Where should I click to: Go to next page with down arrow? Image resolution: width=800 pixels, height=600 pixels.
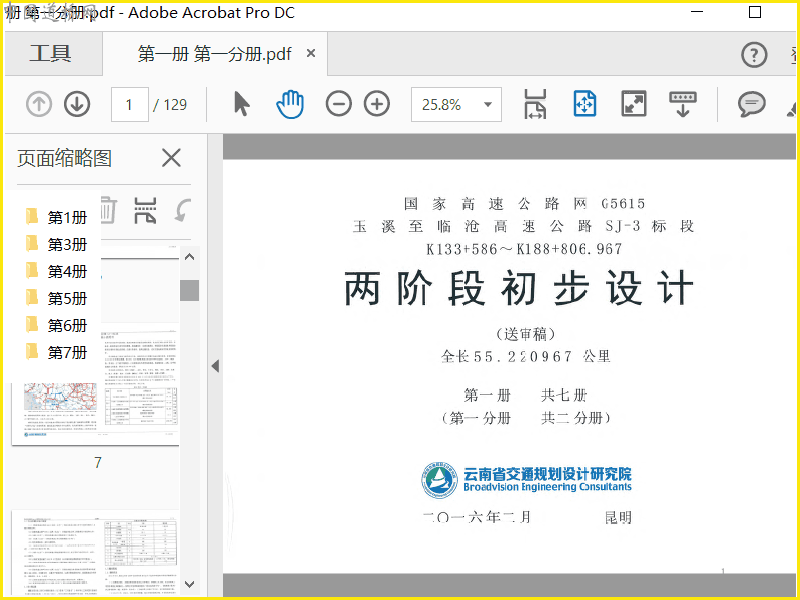click(x=77, y=104)
